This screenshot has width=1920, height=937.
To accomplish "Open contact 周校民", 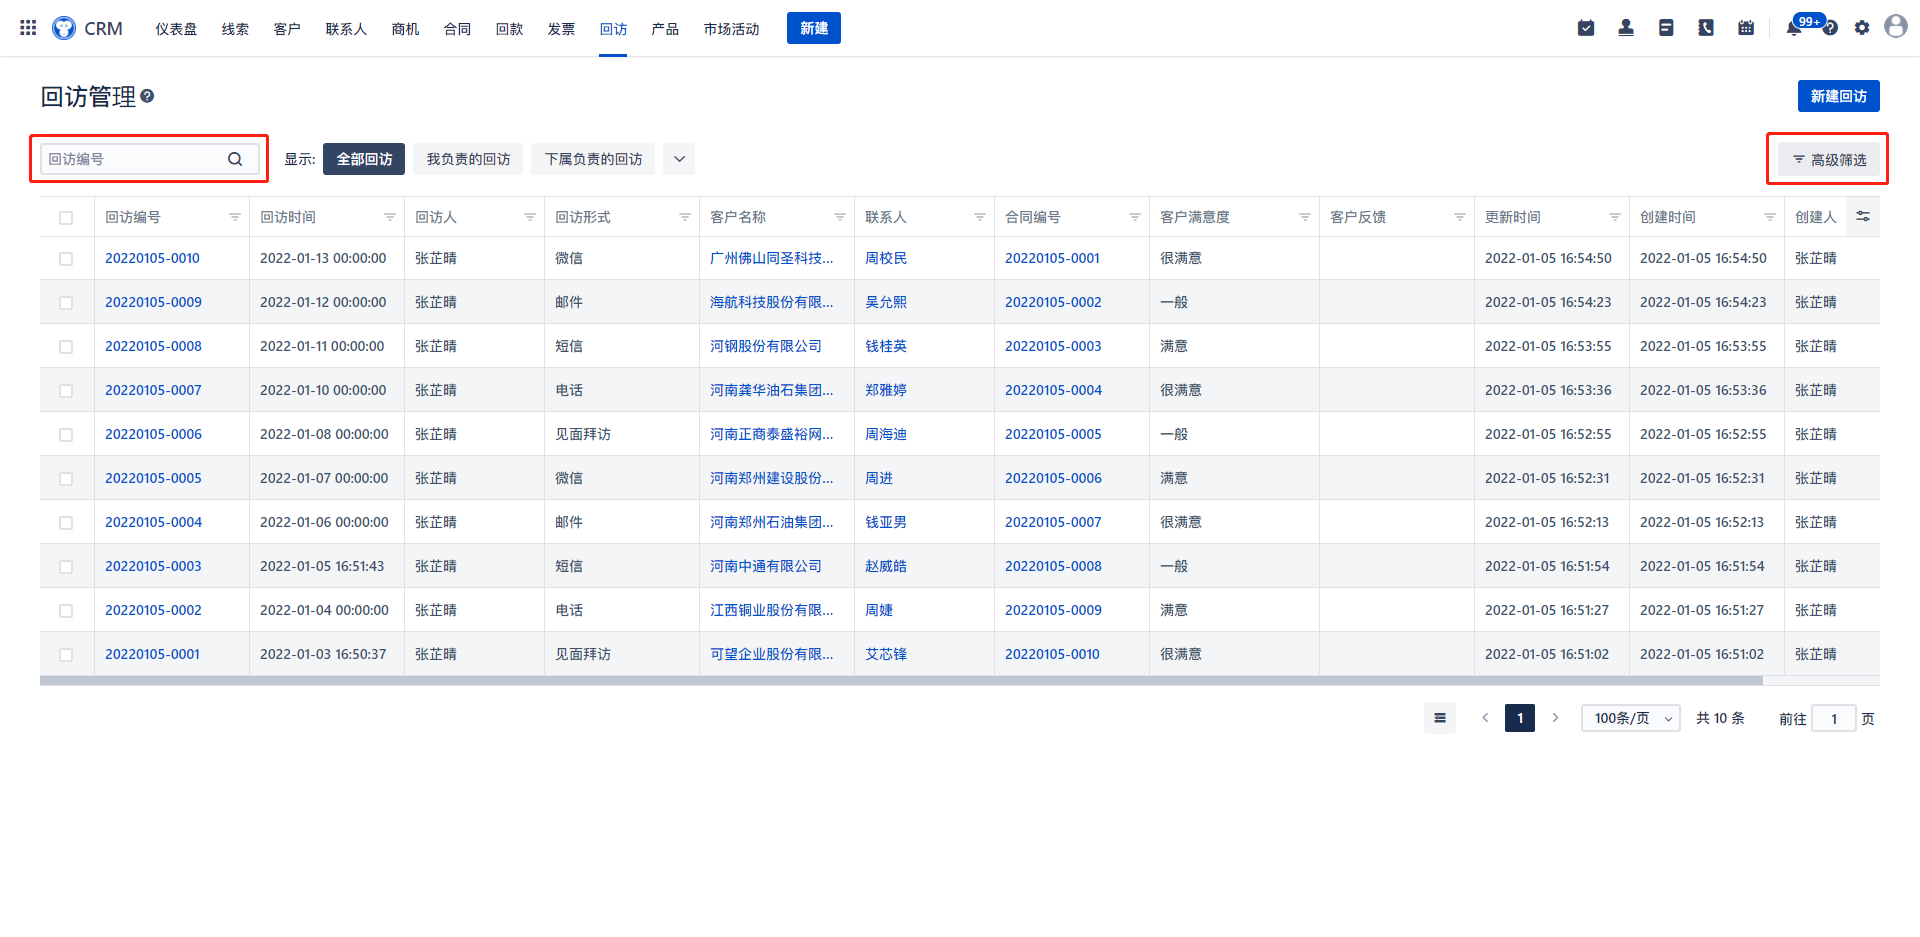I will tap(886, 258).
